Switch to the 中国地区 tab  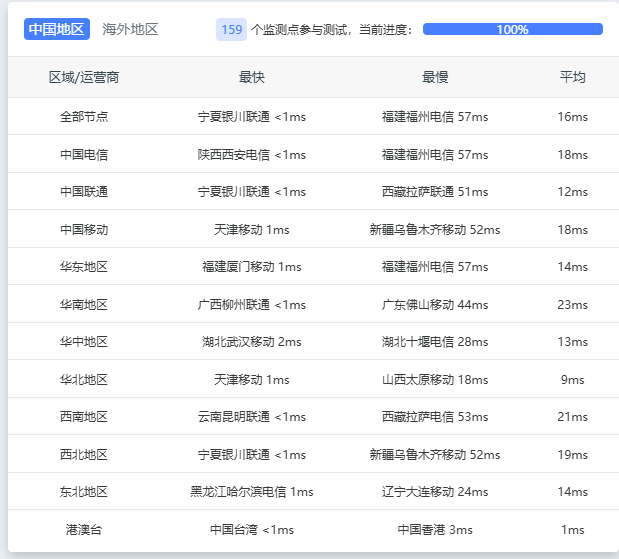click(x=57, y=29)
